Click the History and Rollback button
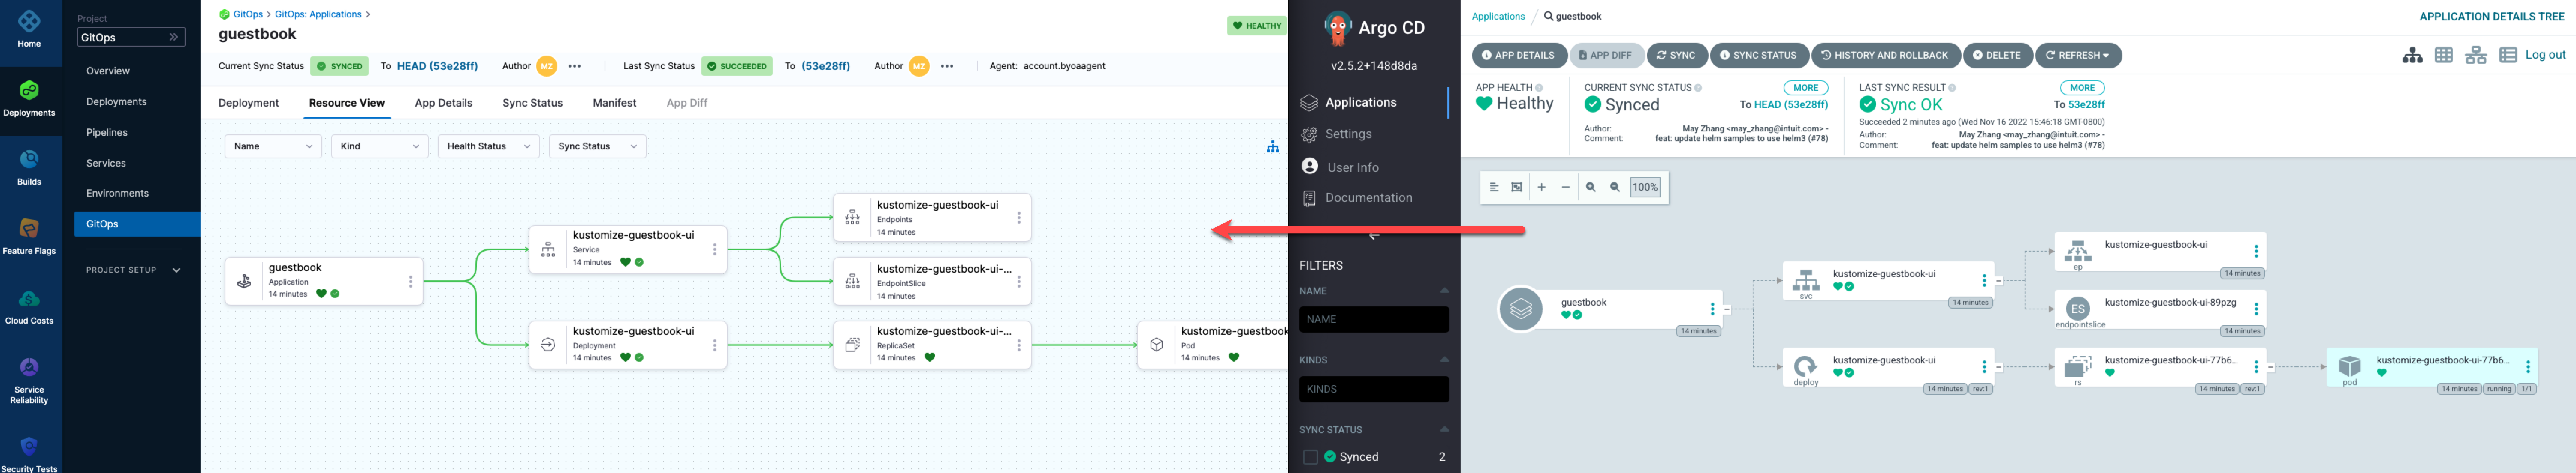The image size is (2576, 473). pos(1885,55)
